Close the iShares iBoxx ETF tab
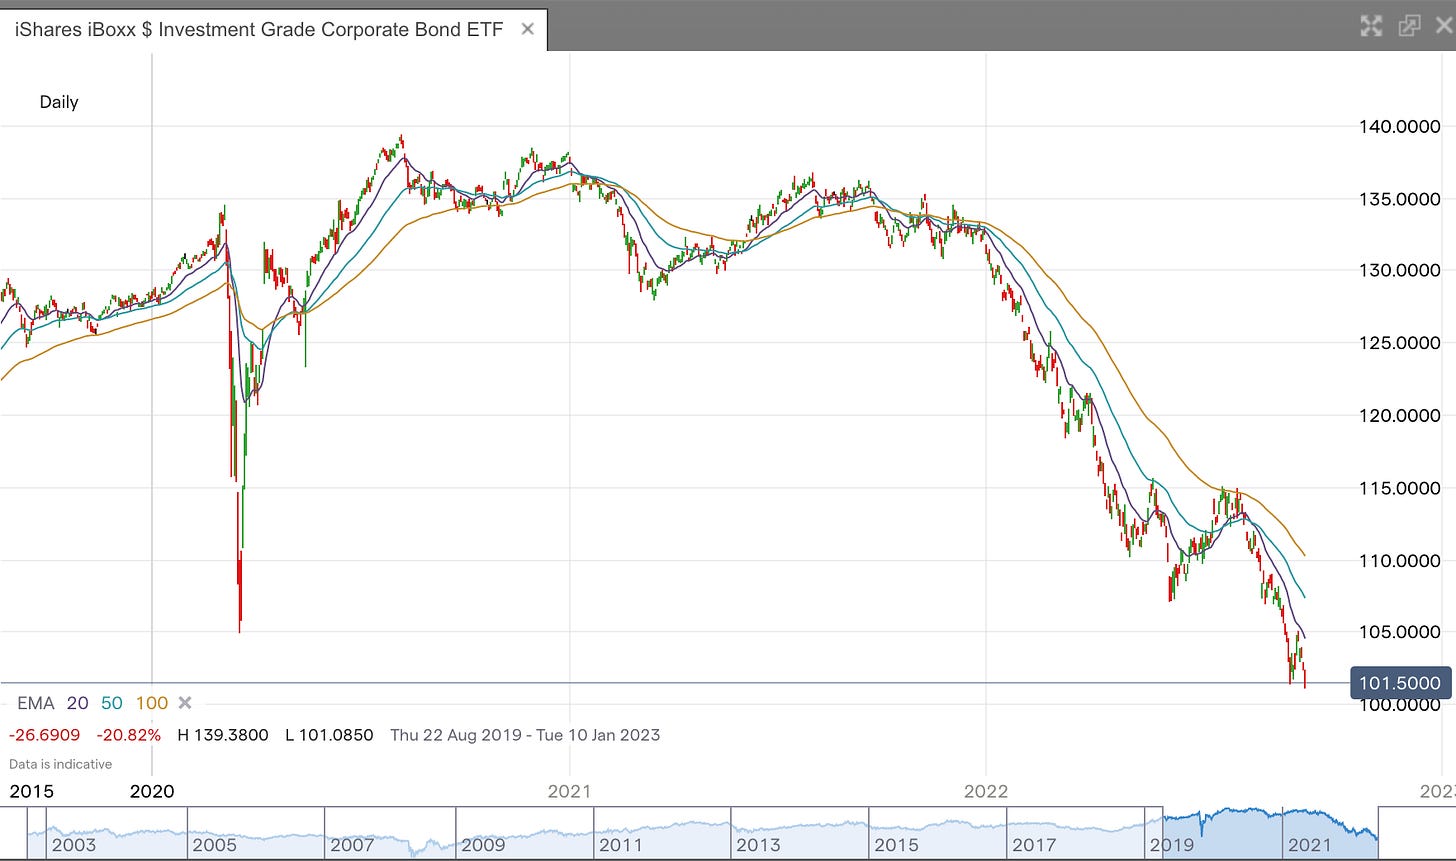This screenshot has width=1456, height=861. click(527, 29)
